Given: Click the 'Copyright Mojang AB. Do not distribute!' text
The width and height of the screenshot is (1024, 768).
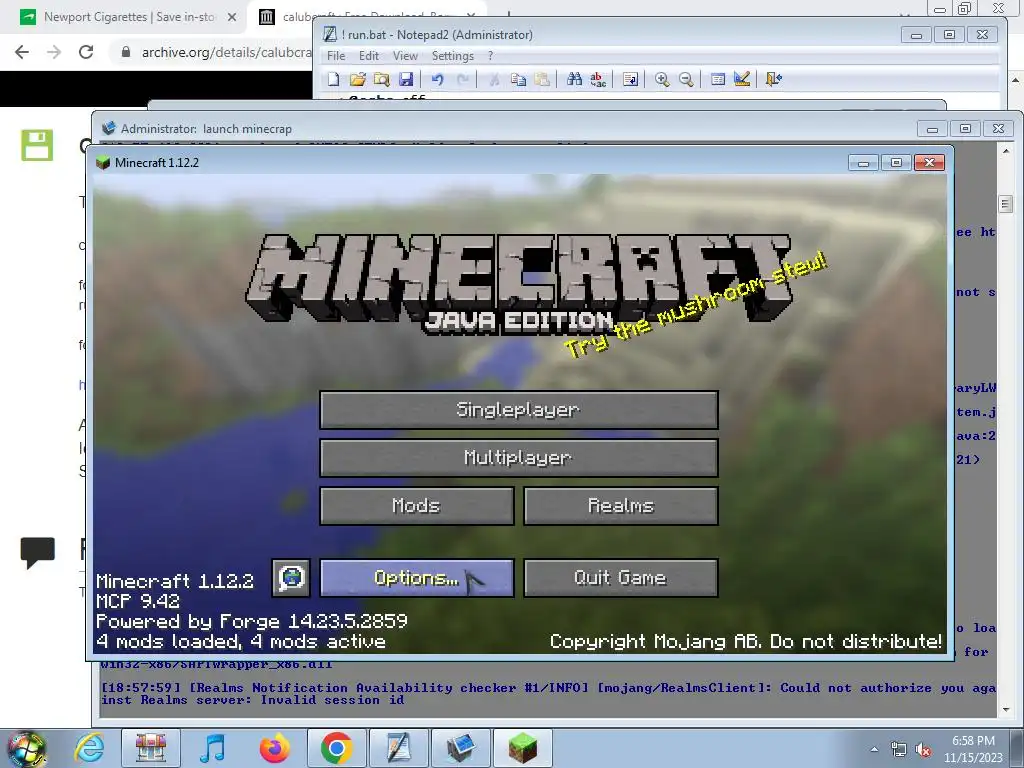Looking at the screenshot, I should tap(745, 641).
